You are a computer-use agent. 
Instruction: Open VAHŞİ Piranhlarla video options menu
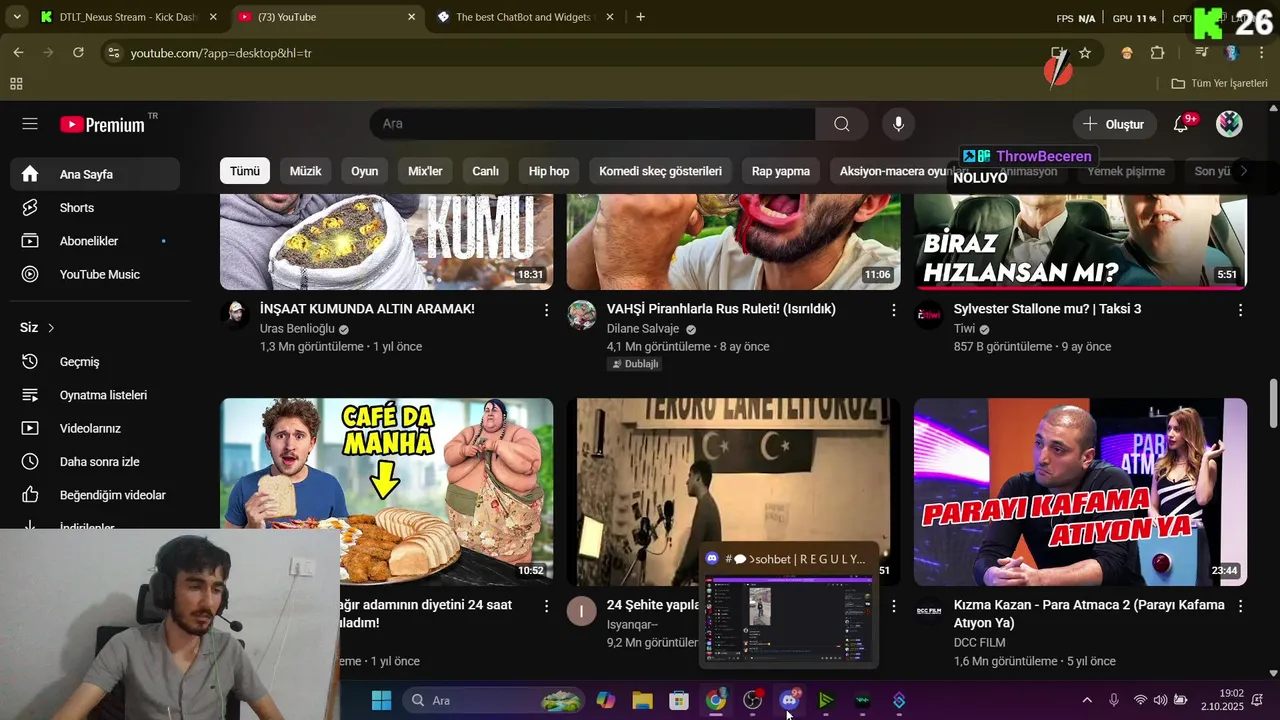(893, 310)
